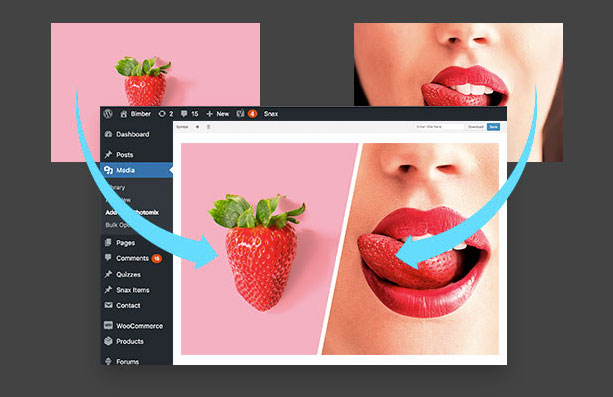Viewport: 613px width, 397px height.
Task: Click the Download button
Action: [x=476, y=127]
